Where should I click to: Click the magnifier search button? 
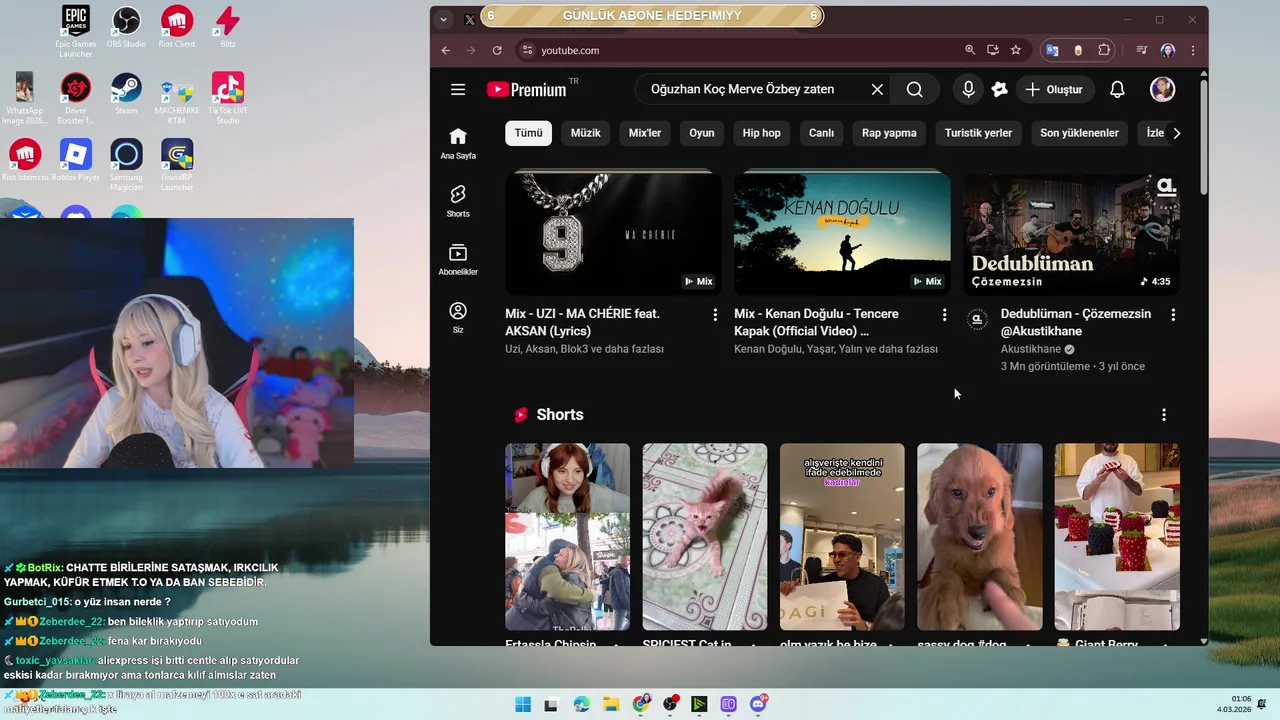914,89
